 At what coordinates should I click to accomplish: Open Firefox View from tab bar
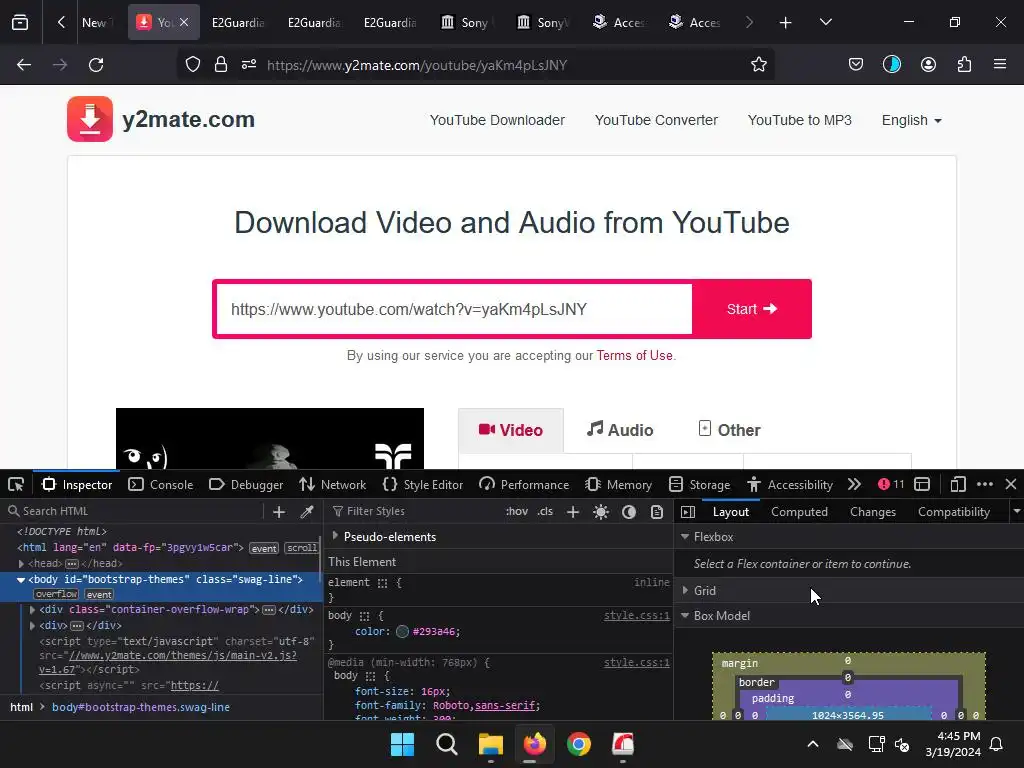point(20,22)
